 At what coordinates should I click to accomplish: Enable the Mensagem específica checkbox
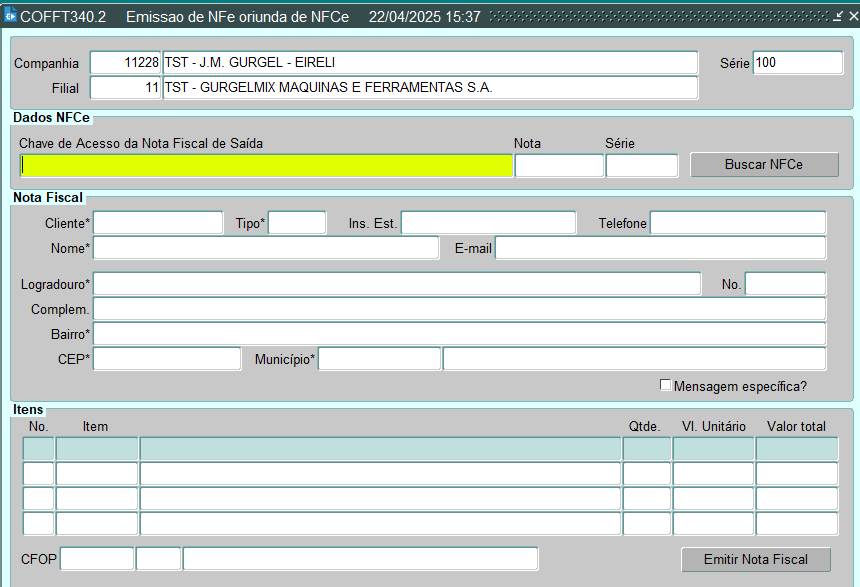coord(666,385)
